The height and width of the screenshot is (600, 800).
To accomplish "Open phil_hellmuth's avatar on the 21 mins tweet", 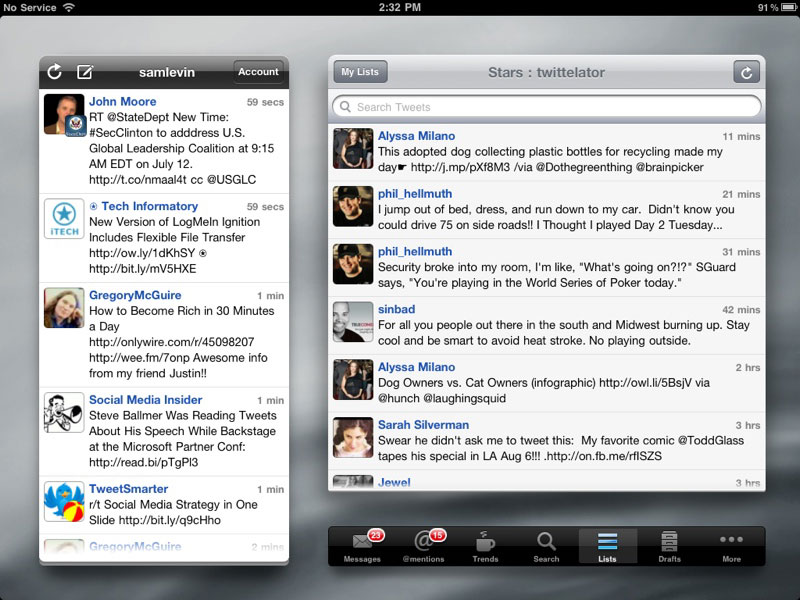I will [x=353, y=206].
